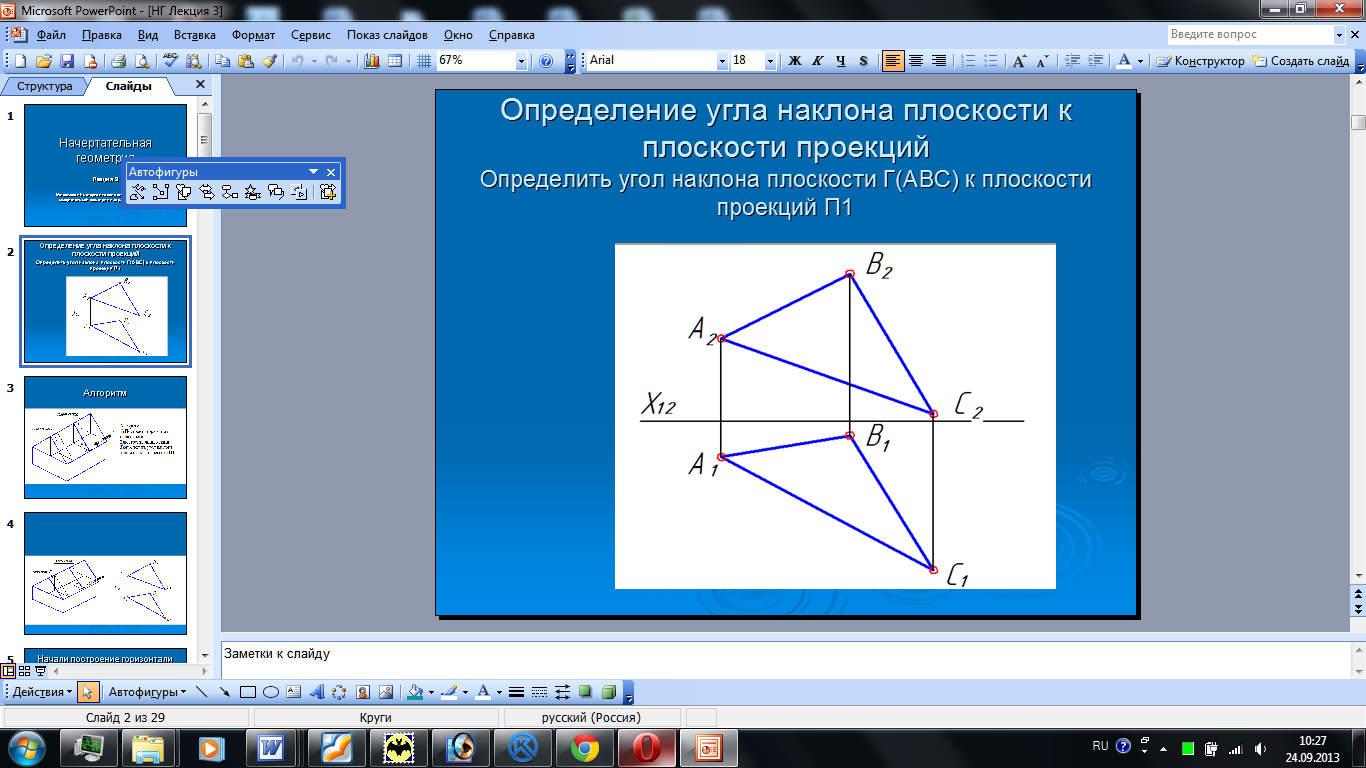Open Arrow Style options on the drawing toolbar

click(562, 692)
